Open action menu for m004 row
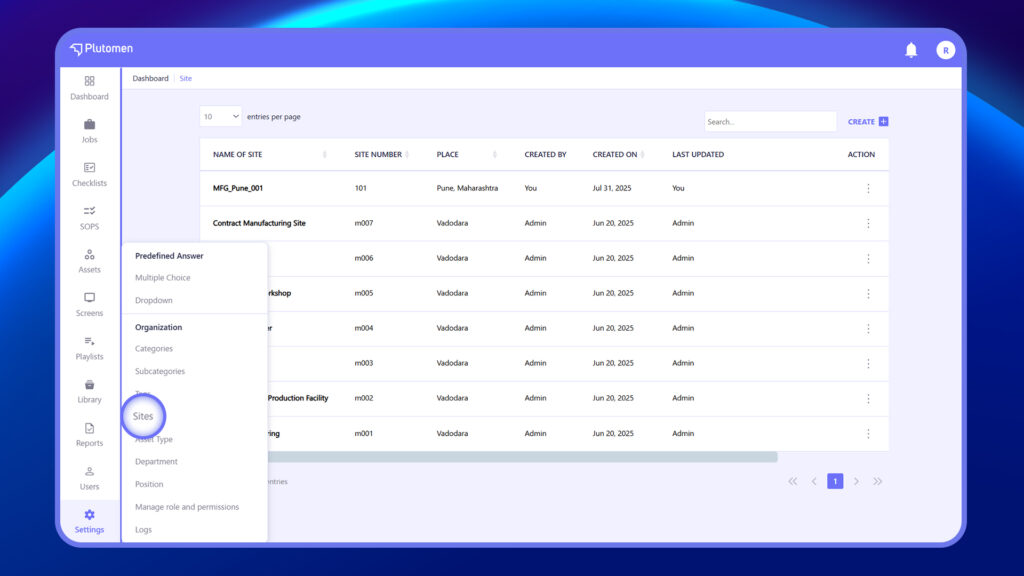 (x=868, y=328)
